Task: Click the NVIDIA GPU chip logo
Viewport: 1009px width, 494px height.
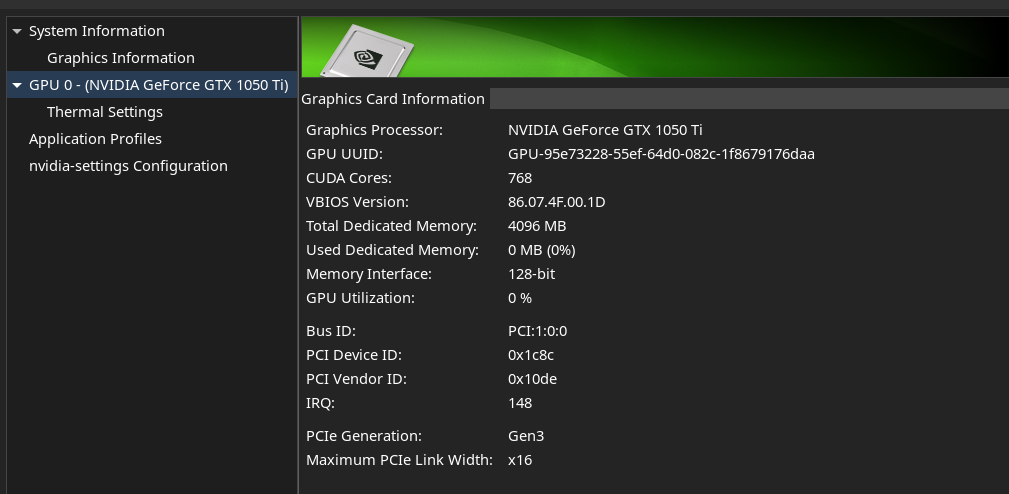Action: point(367,53)
